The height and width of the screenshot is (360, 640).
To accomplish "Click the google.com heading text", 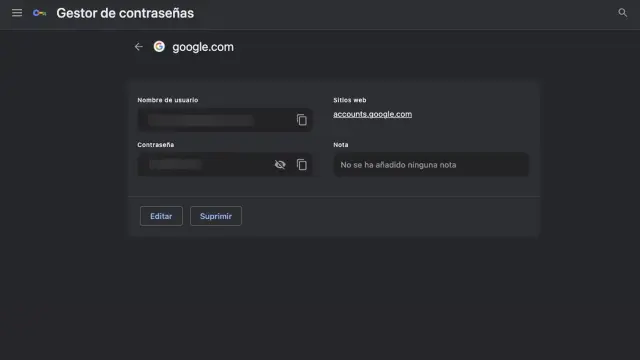I will pyautogui.click(x=203, y=47).
